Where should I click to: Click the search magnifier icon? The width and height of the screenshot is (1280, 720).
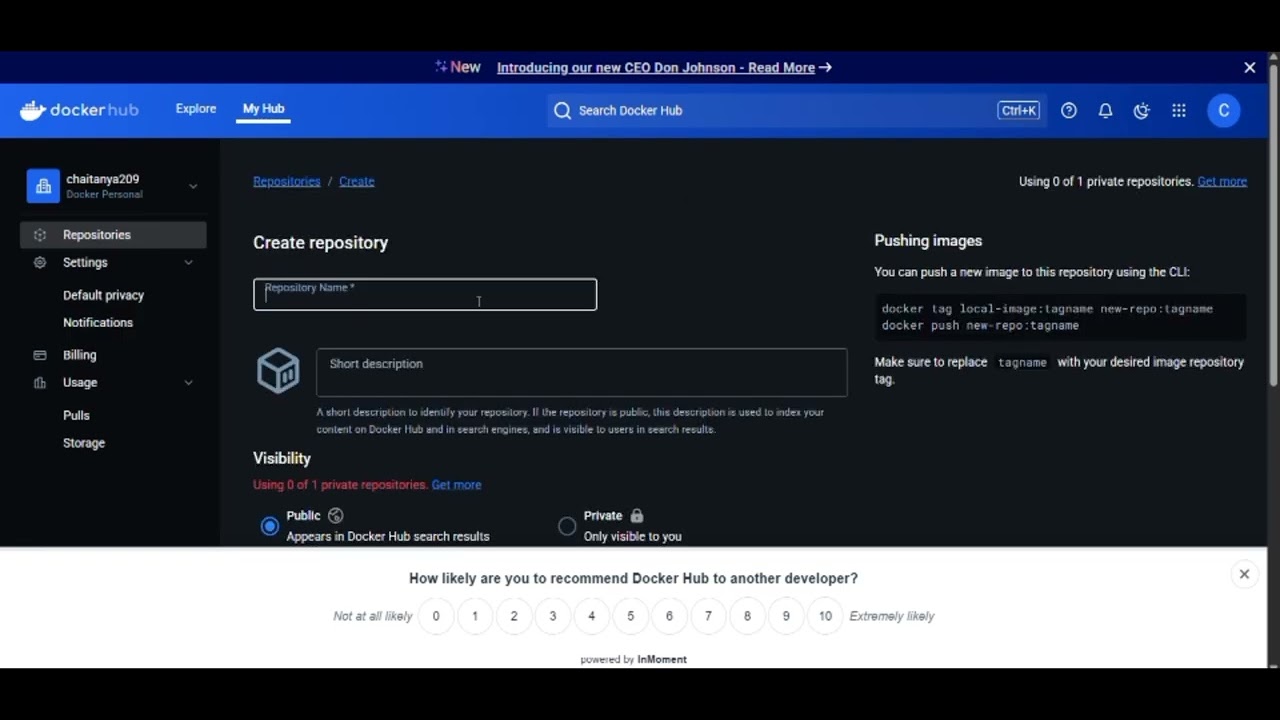pyautogui.click(x=562, y=111)
